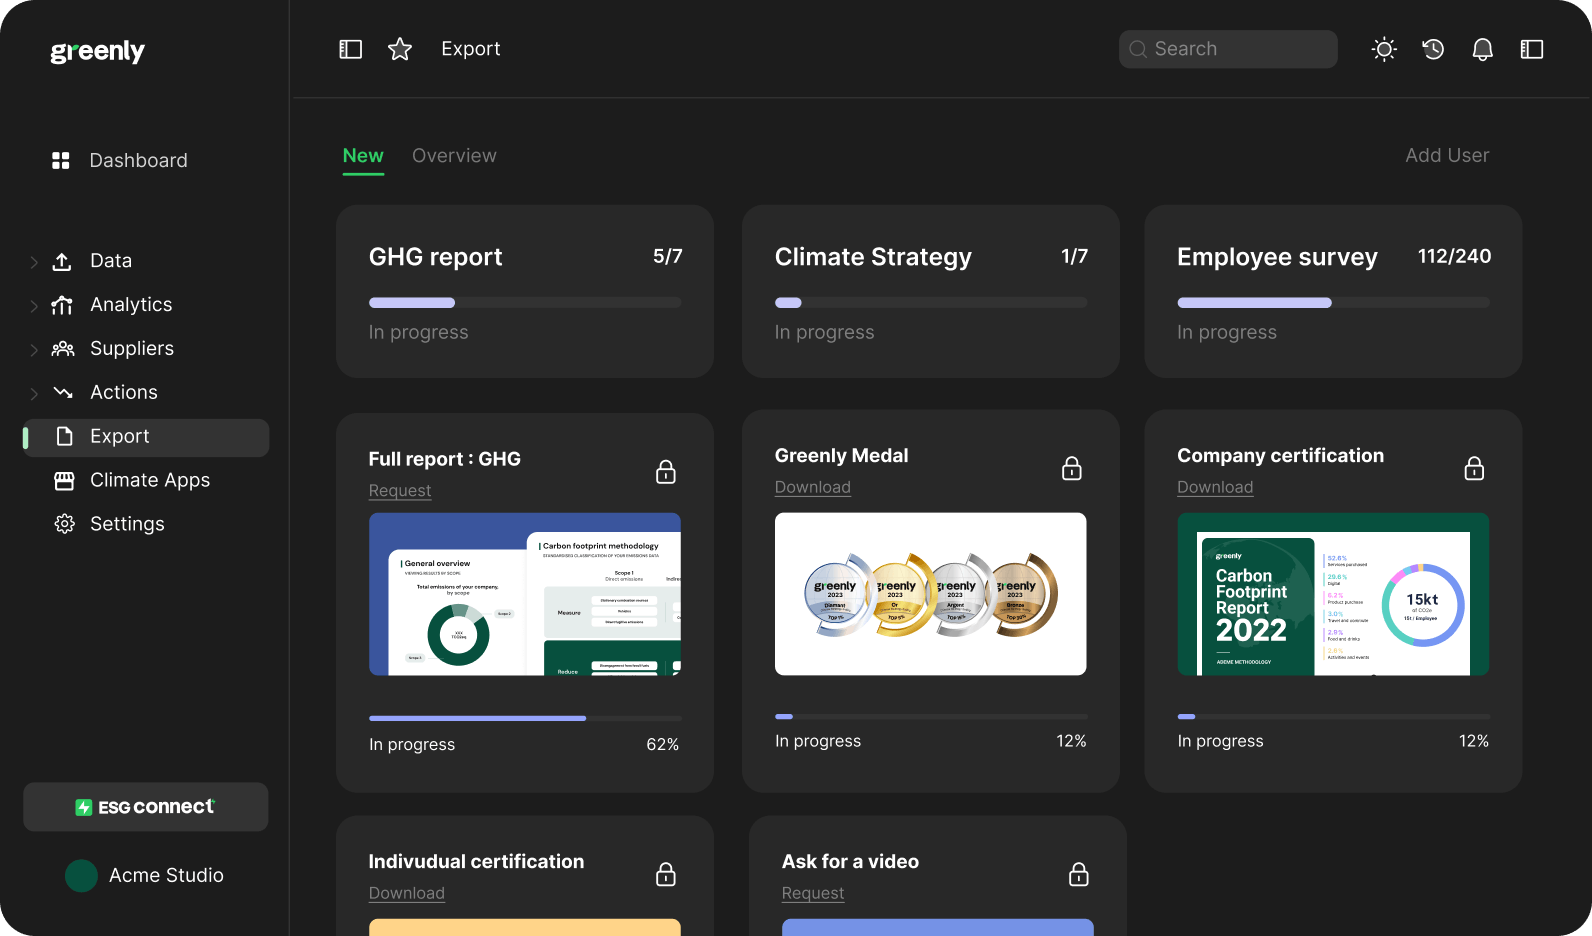The width and height of the screenshot is (1592, 936).
Task: Select the Export sidebar item
Action: (147, 437)
